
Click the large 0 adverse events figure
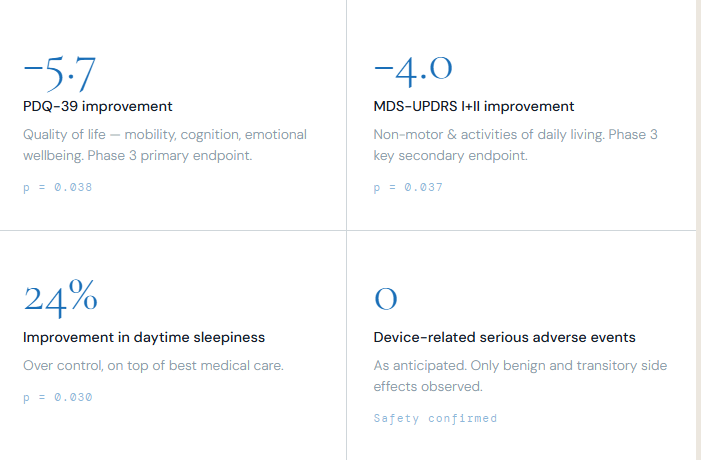(385, 298)
